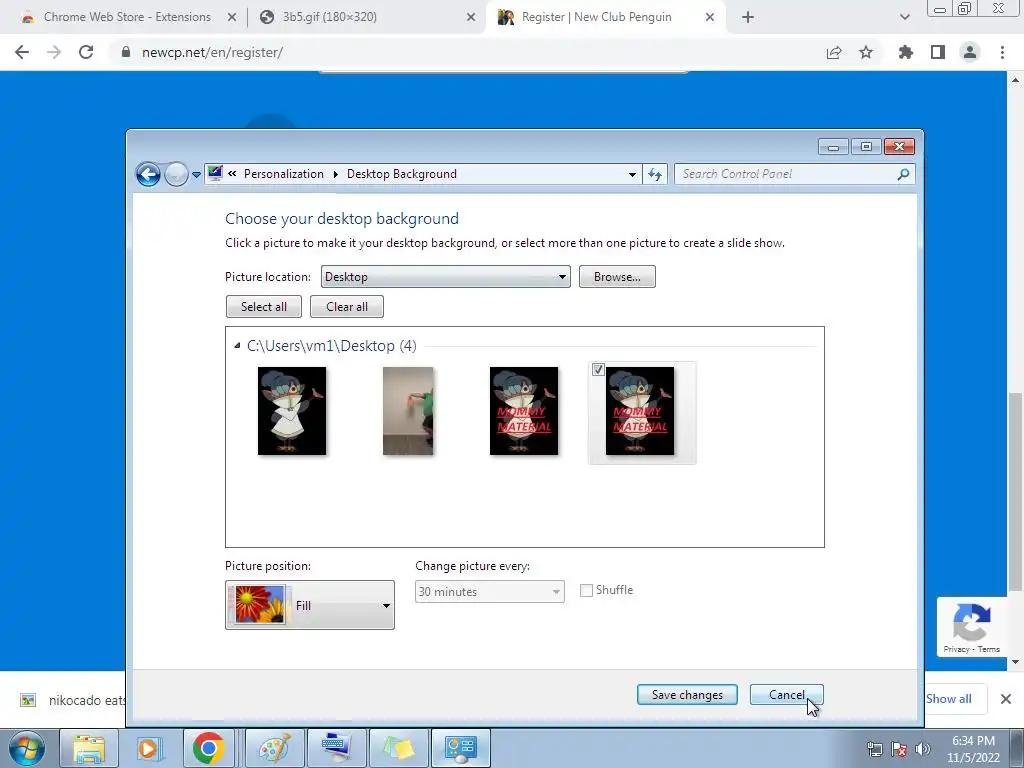Refresh the Control Panel address bar
Screen dimensions: 1024x768
pyautogui.click(x=655, y=174)
